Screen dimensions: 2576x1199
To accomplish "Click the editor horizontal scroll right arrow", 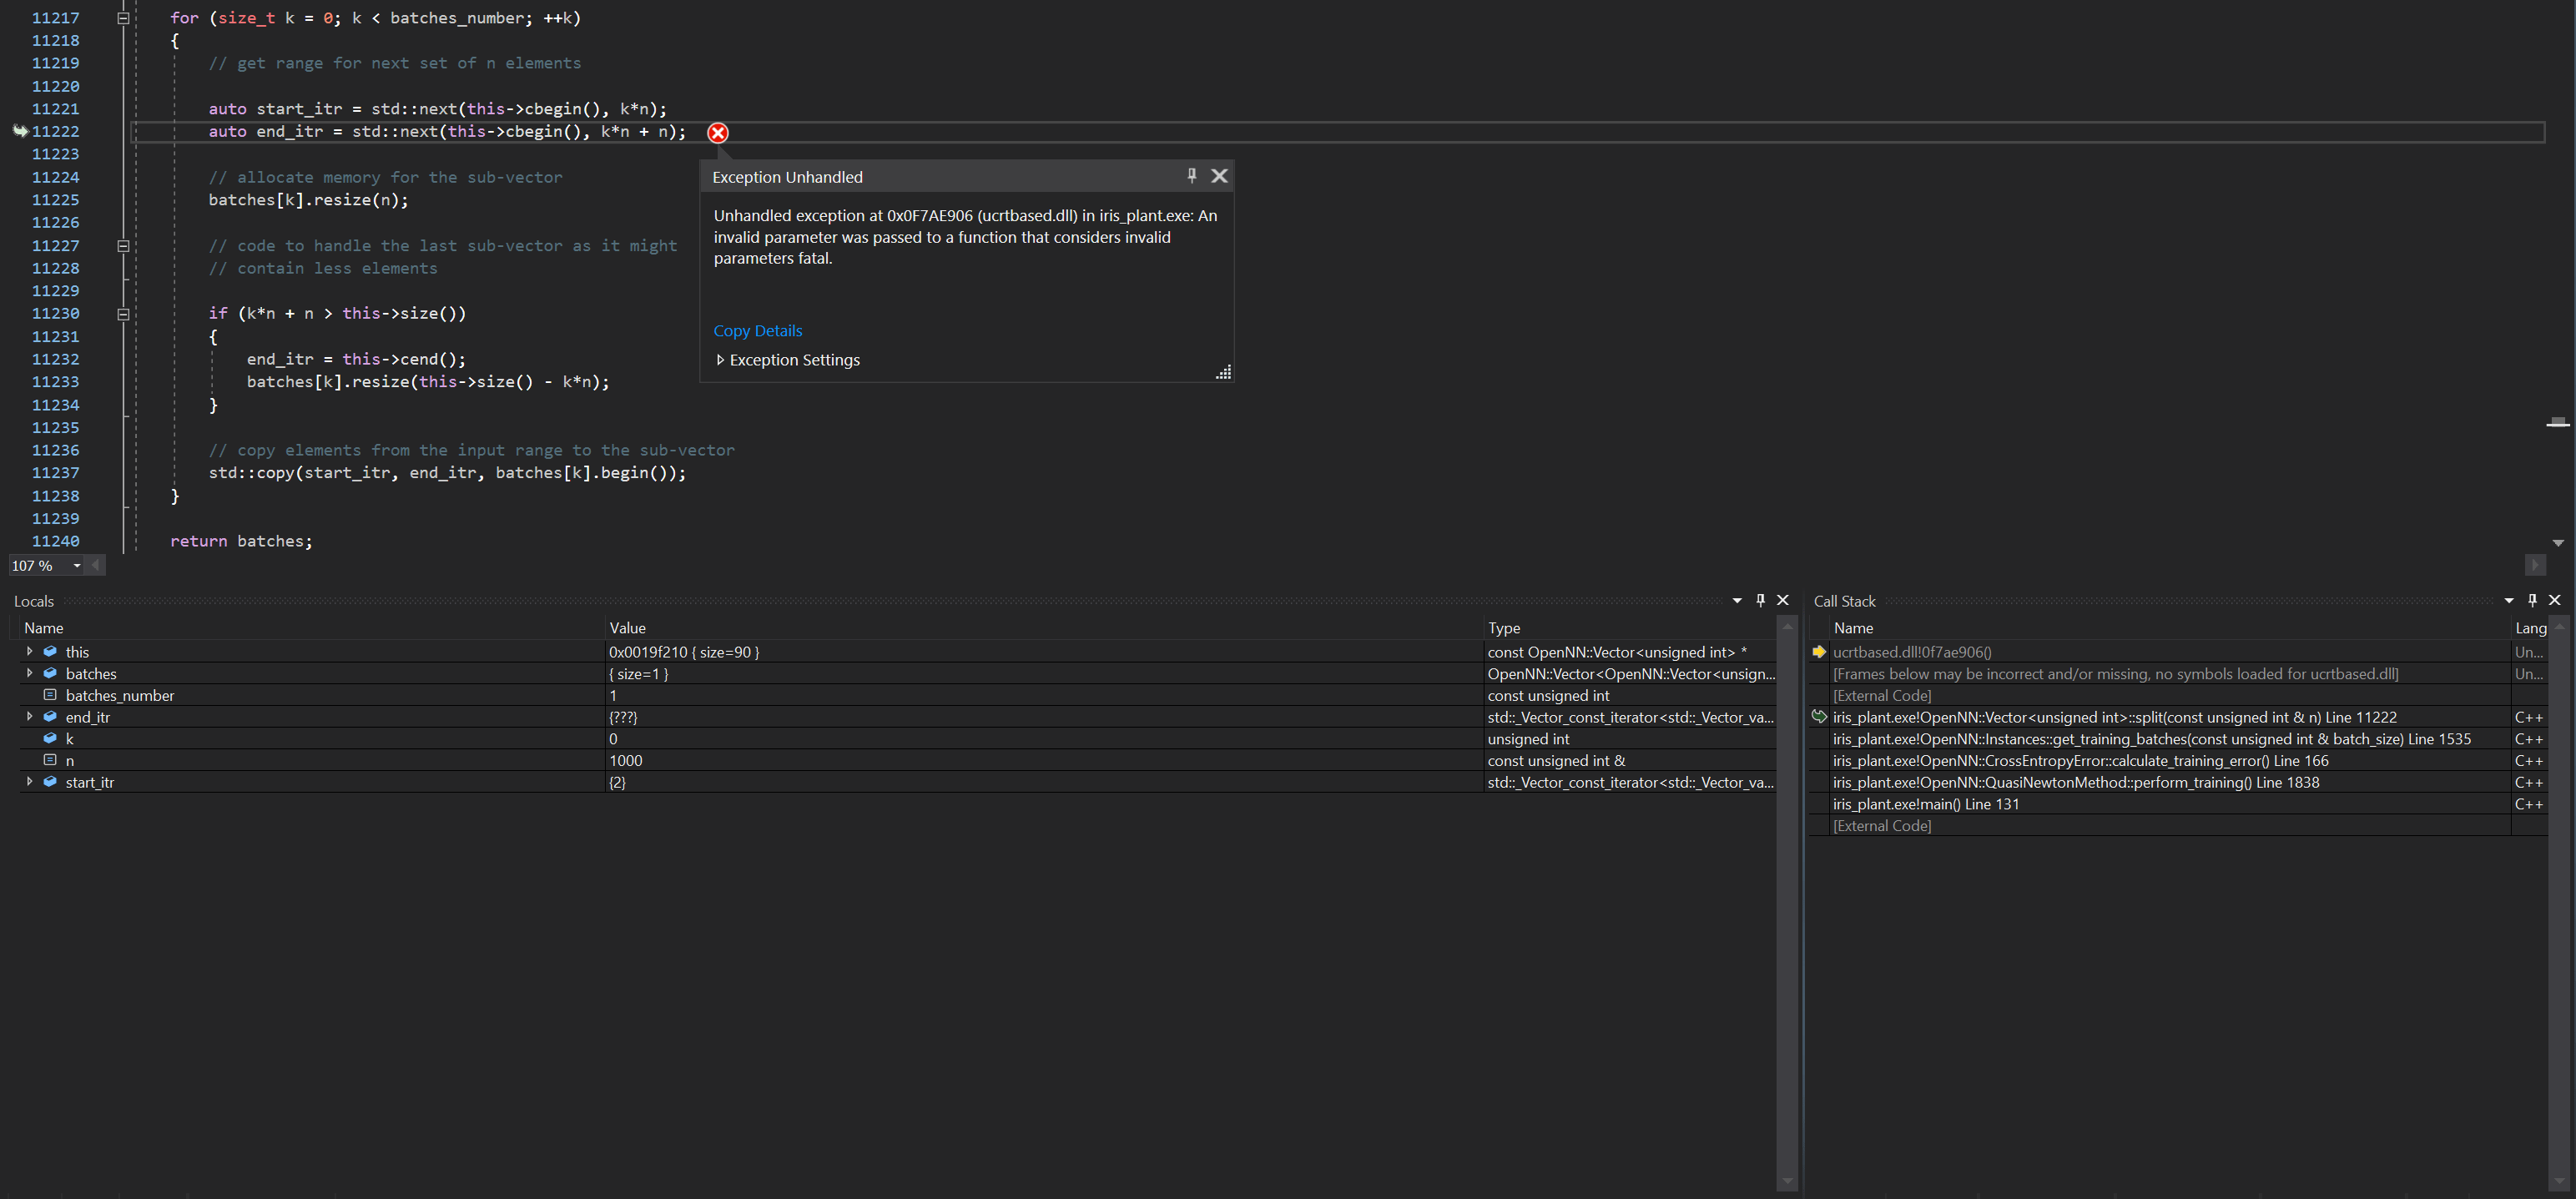I will tap(2535, 566).
